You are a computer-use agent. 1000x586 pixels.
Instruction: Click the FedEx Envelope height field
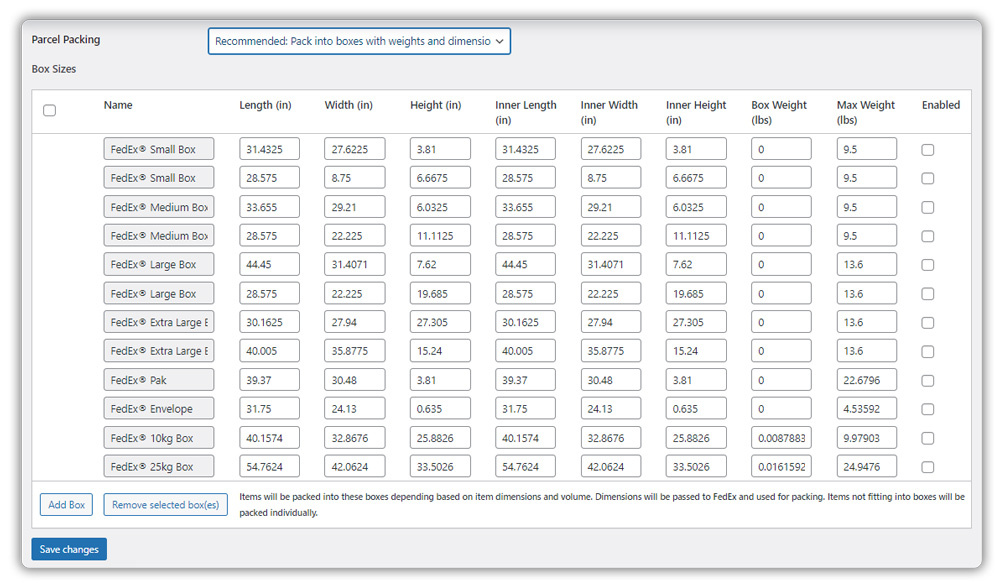click(x=439, y=409)
